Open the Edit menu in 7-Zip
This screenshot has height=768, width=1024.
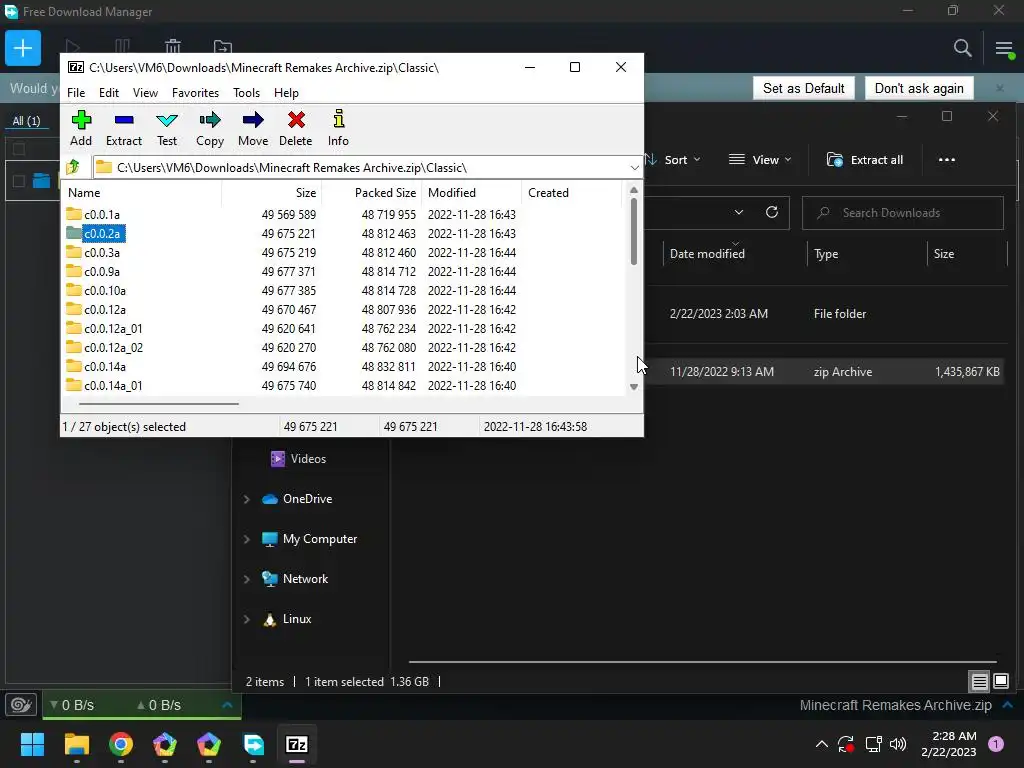(108, 93)
